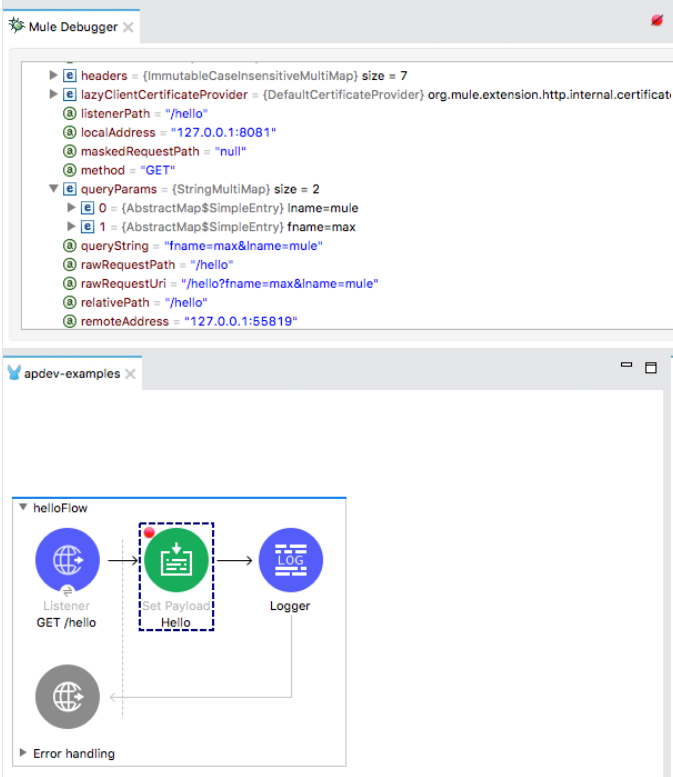
Task: Toggle the breakpoint on Set Payload
Action: tap(149, 533)
